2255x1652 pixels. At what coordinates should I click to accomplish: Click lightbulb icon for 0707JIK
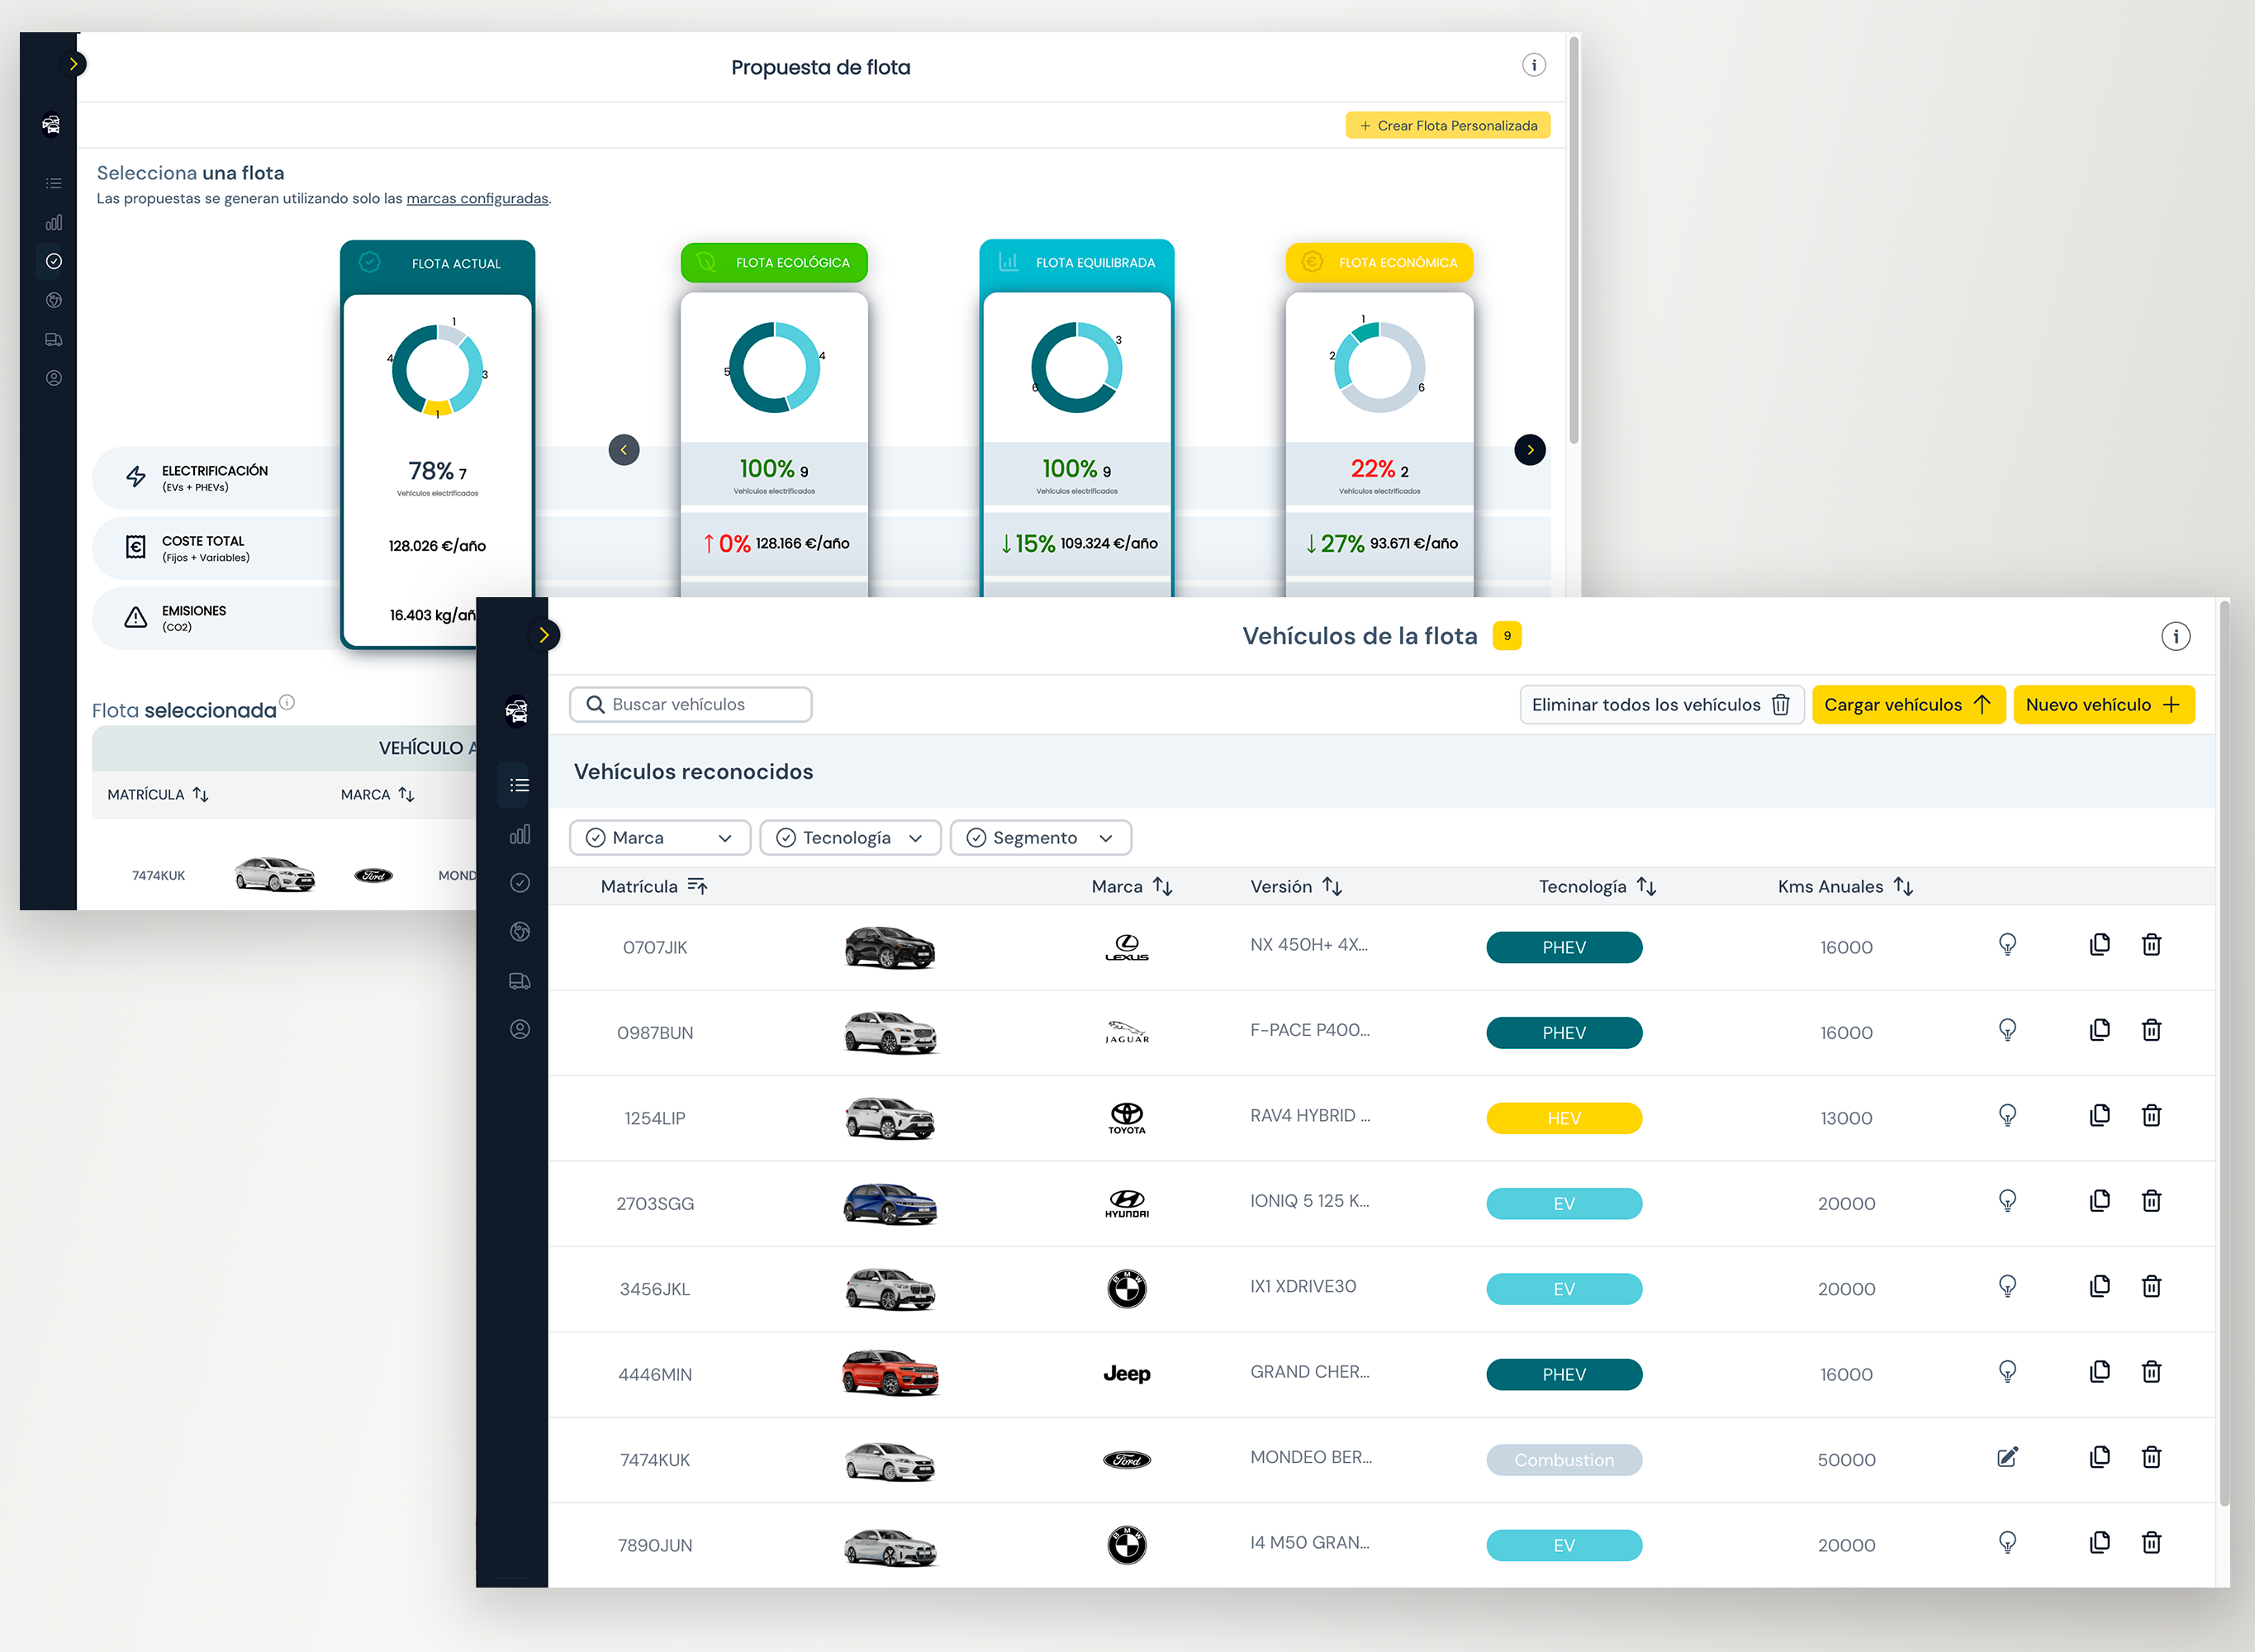pos(2006,945)
